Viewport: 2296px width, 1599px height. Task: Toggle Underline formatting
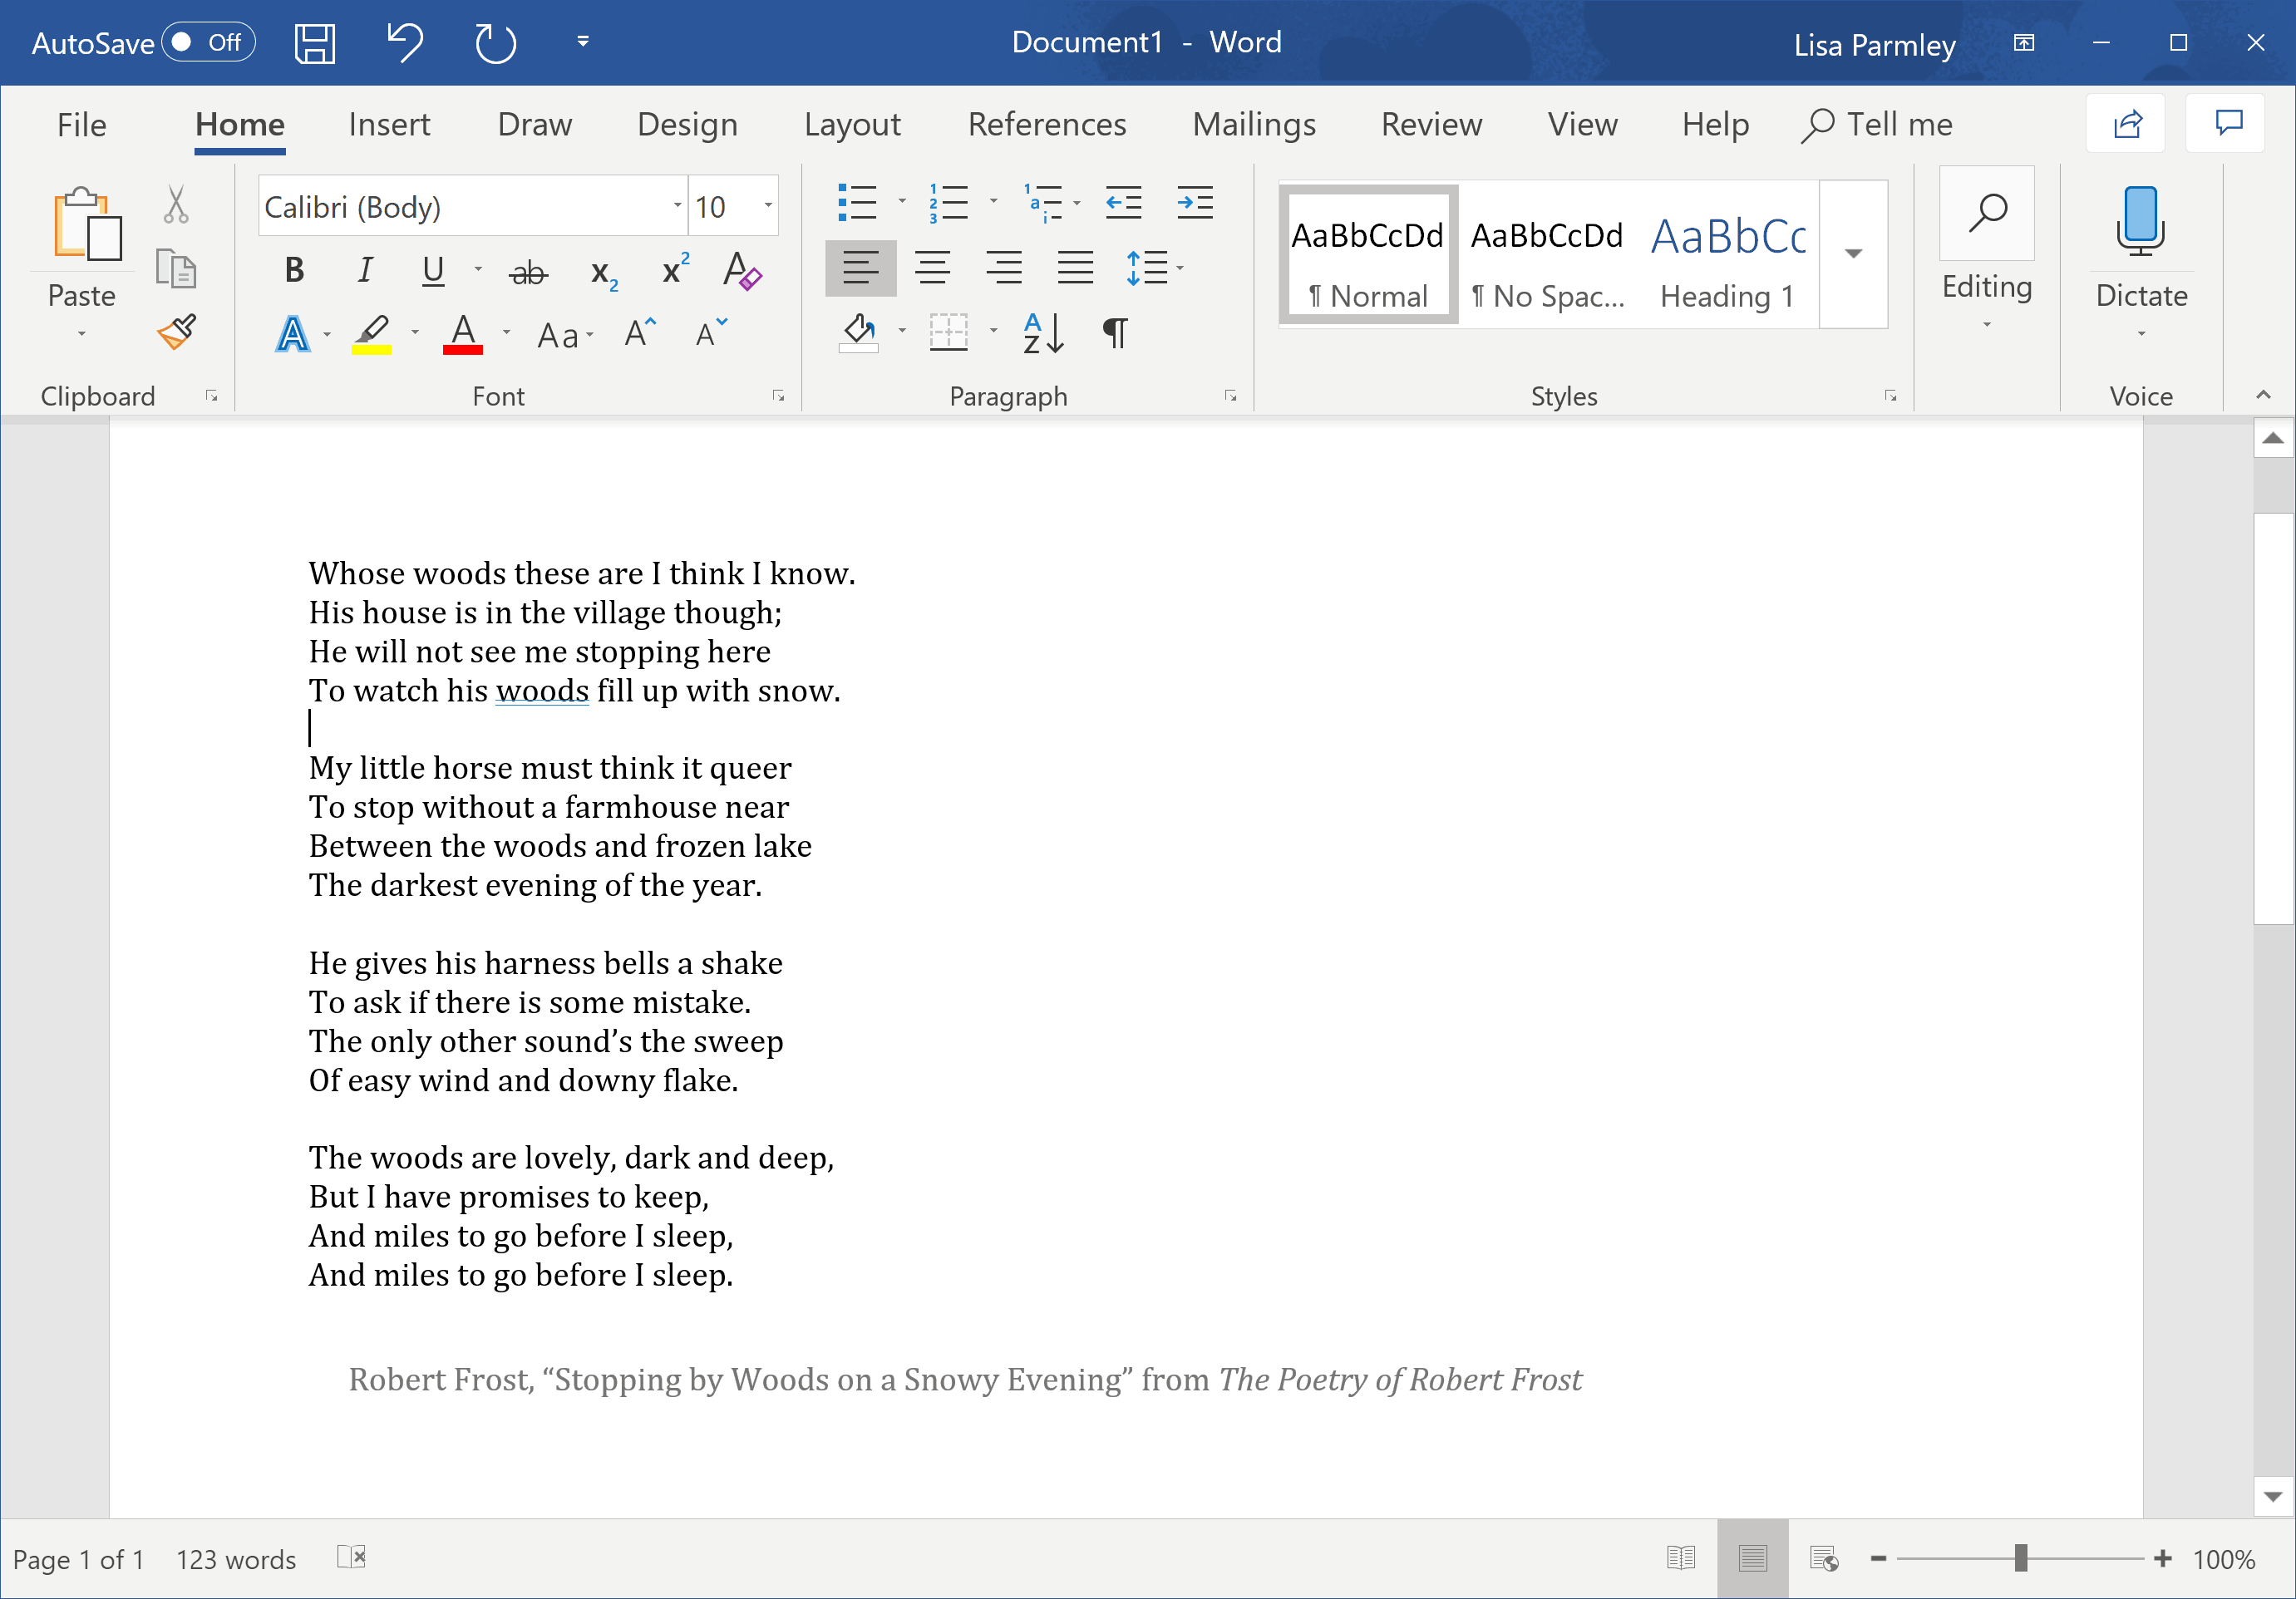coord(433,270)
